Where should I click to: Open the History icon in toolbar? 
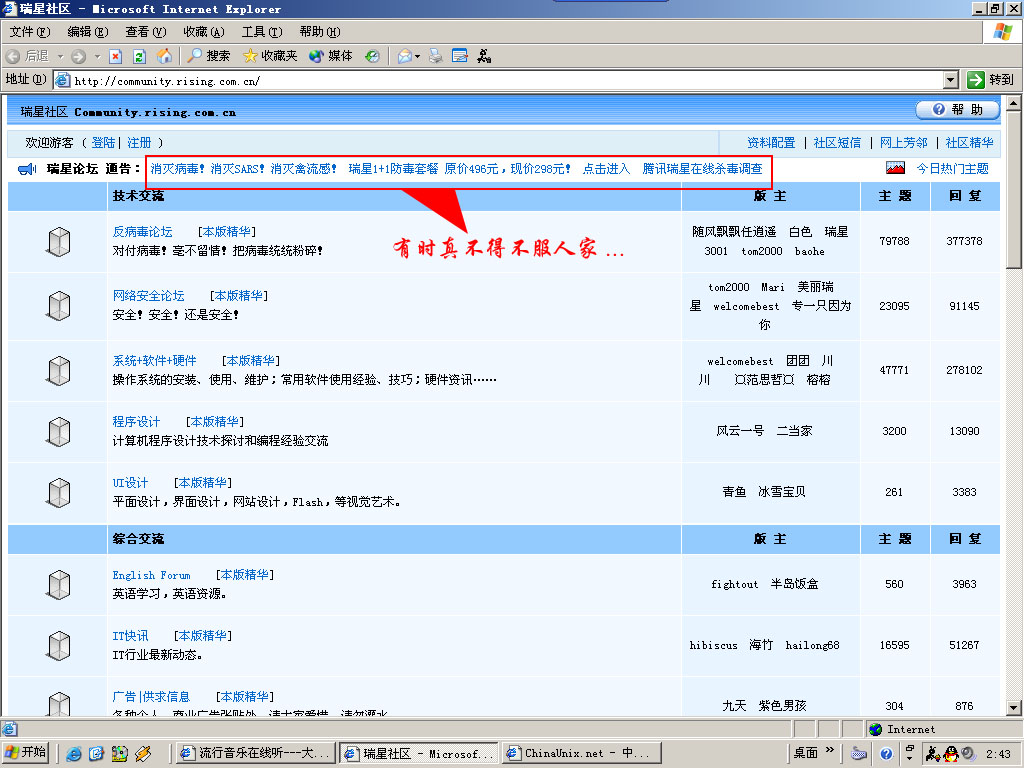click(372, 57)
